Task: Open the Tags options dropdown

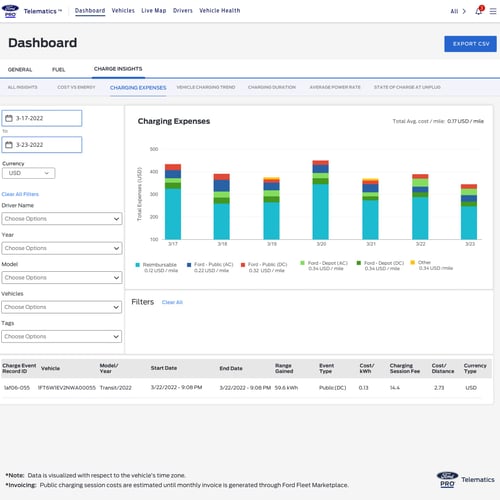Action: pyautogui.click(x=62, y=336)
